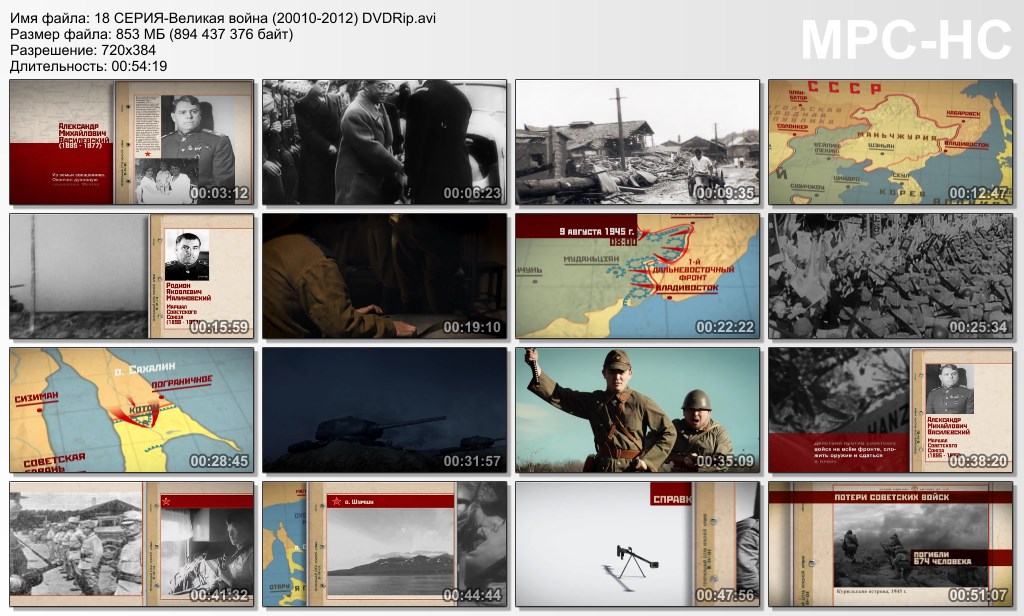Click the file name line at top
Viewport: 1024px width, 616px height.
tap(222, 19)
